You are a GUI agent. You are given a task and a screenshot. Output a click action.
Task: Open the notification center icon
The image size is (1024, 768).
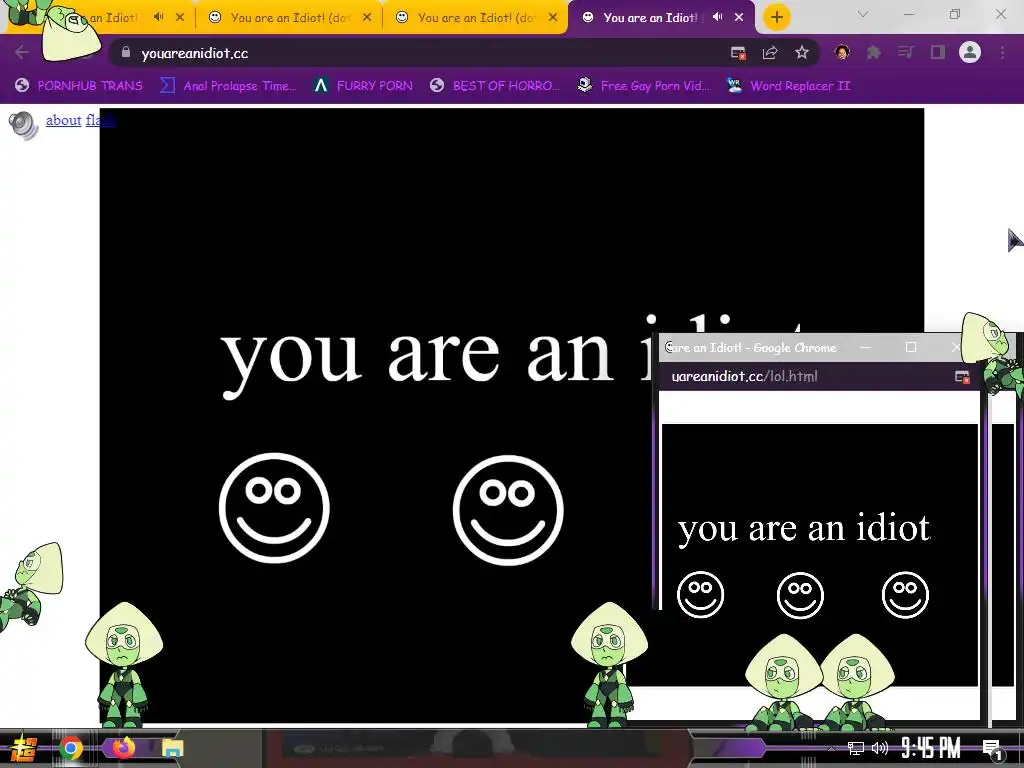(992, 749)
